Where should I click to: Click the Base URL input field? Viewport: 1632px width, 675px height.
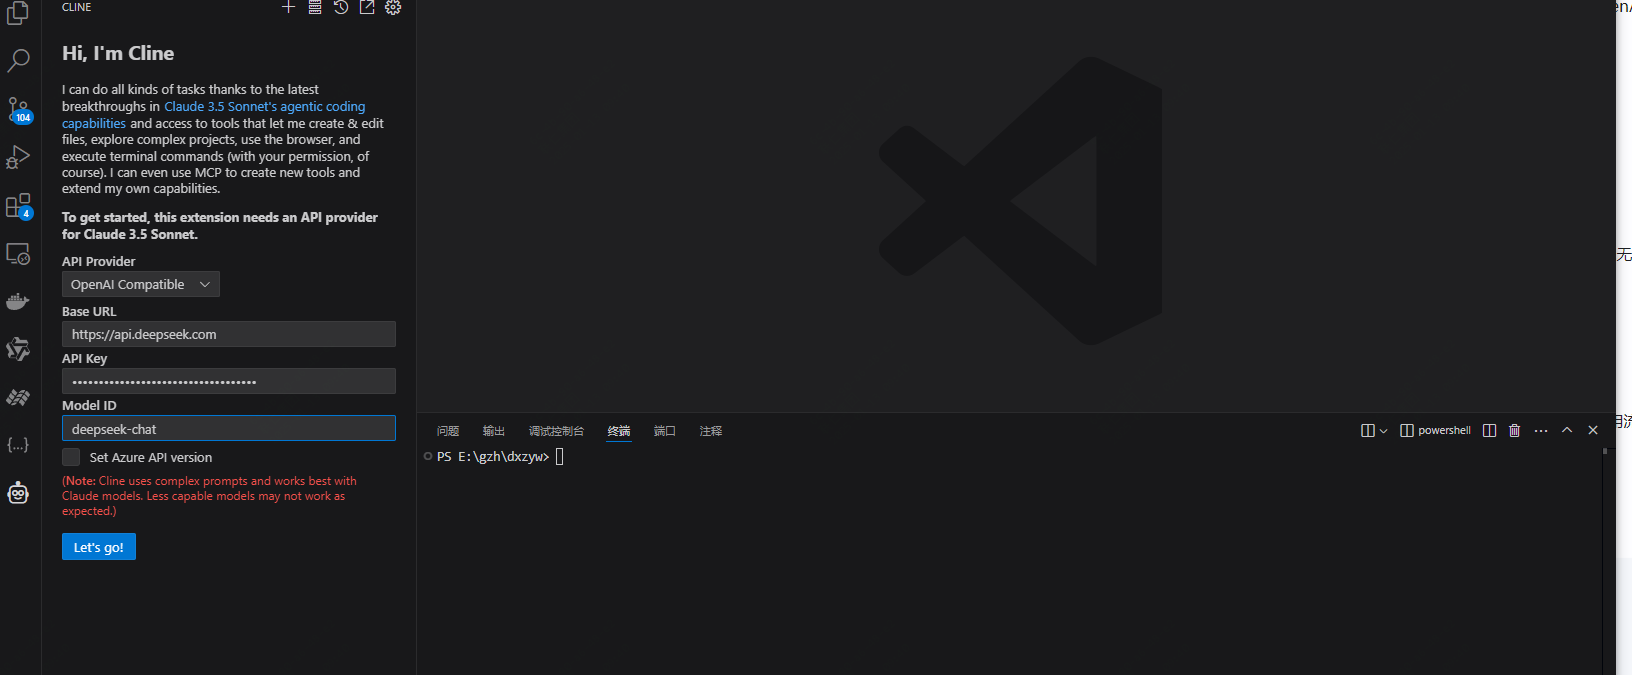(x=229, y=334)
